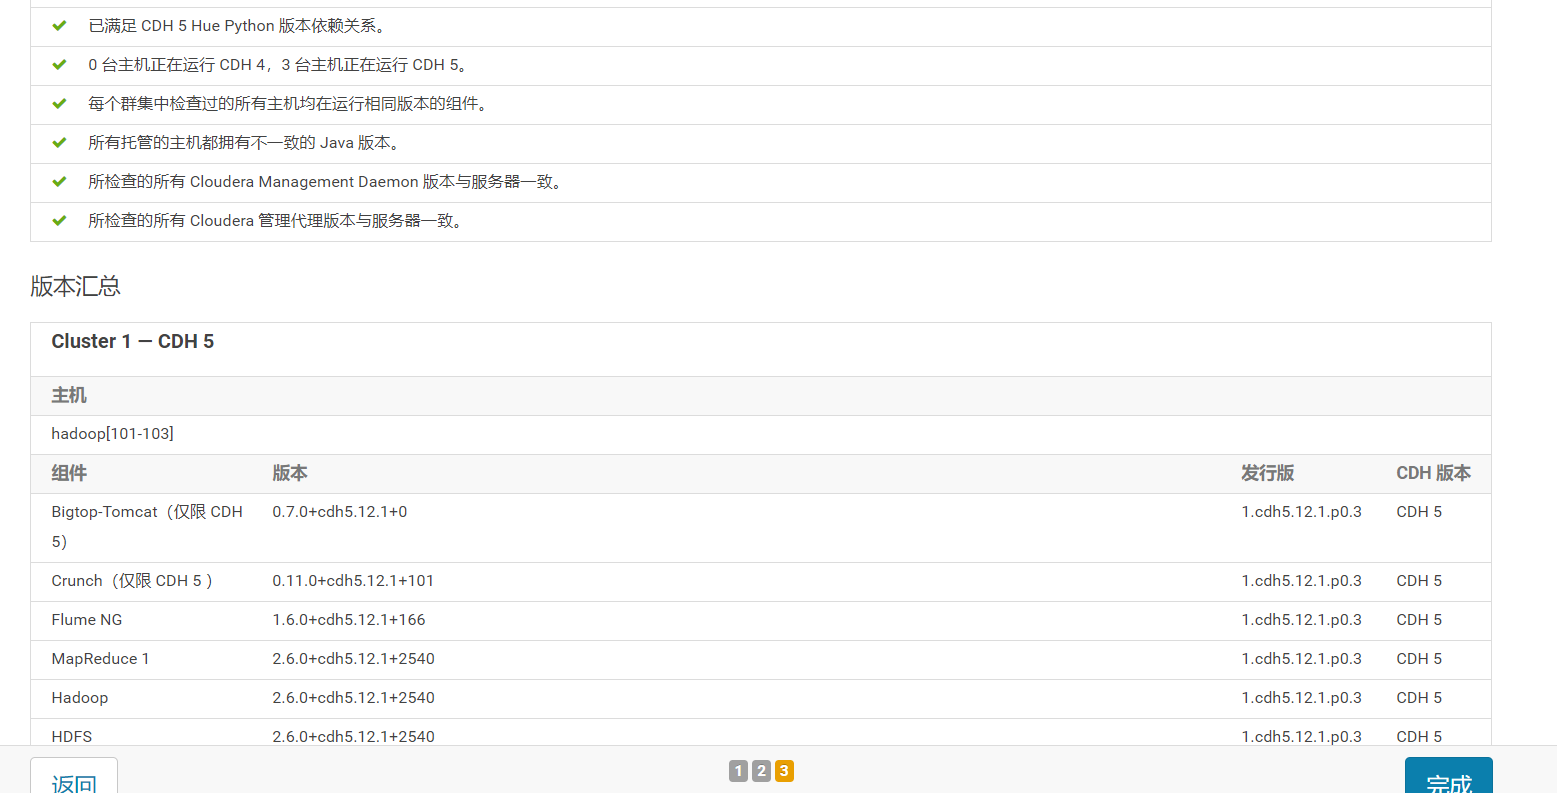Screen dimensions: 1557x793
Task: Click the 版本 column header
Action: click(x=290, y=474)
